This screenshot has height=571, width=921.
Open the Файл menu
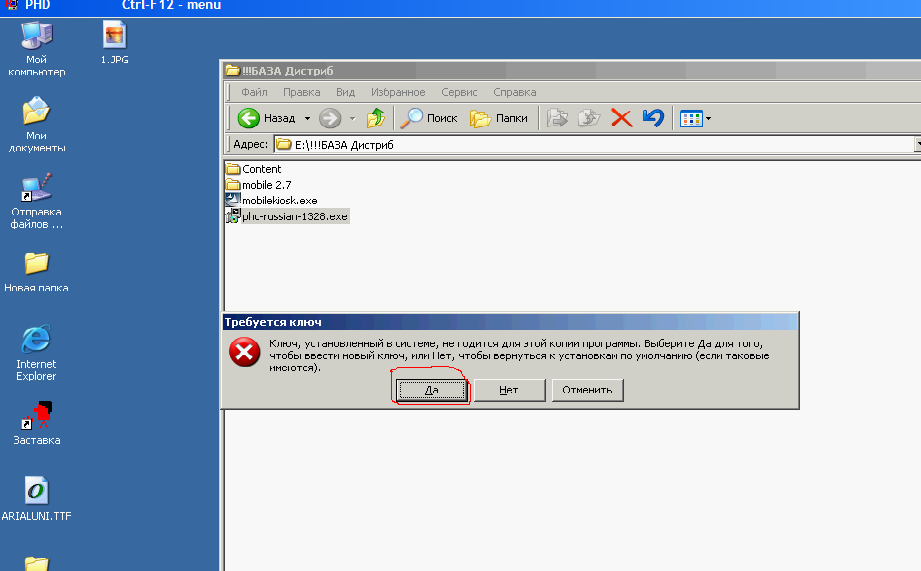coord(254,92)
